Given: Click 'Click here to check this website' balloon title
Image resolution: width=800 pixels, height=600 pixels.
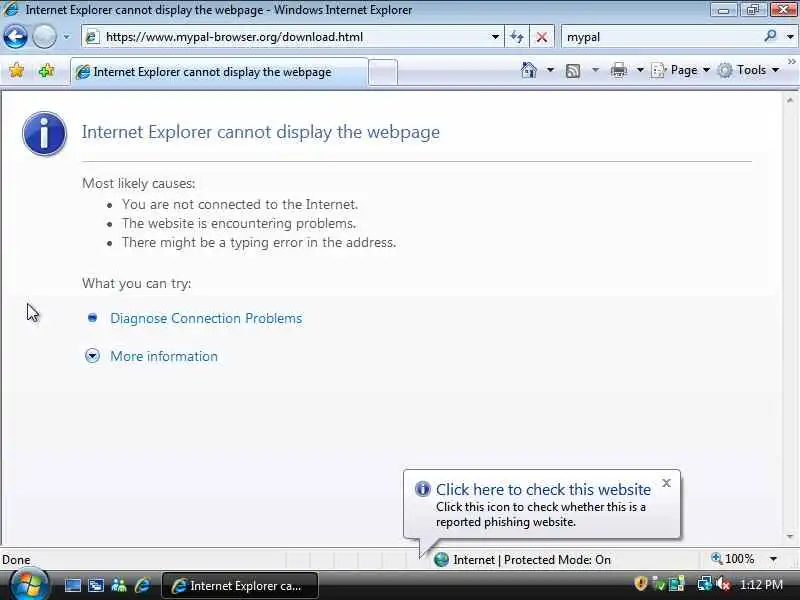Looking at the screenshot, I should tap(543, 490).
